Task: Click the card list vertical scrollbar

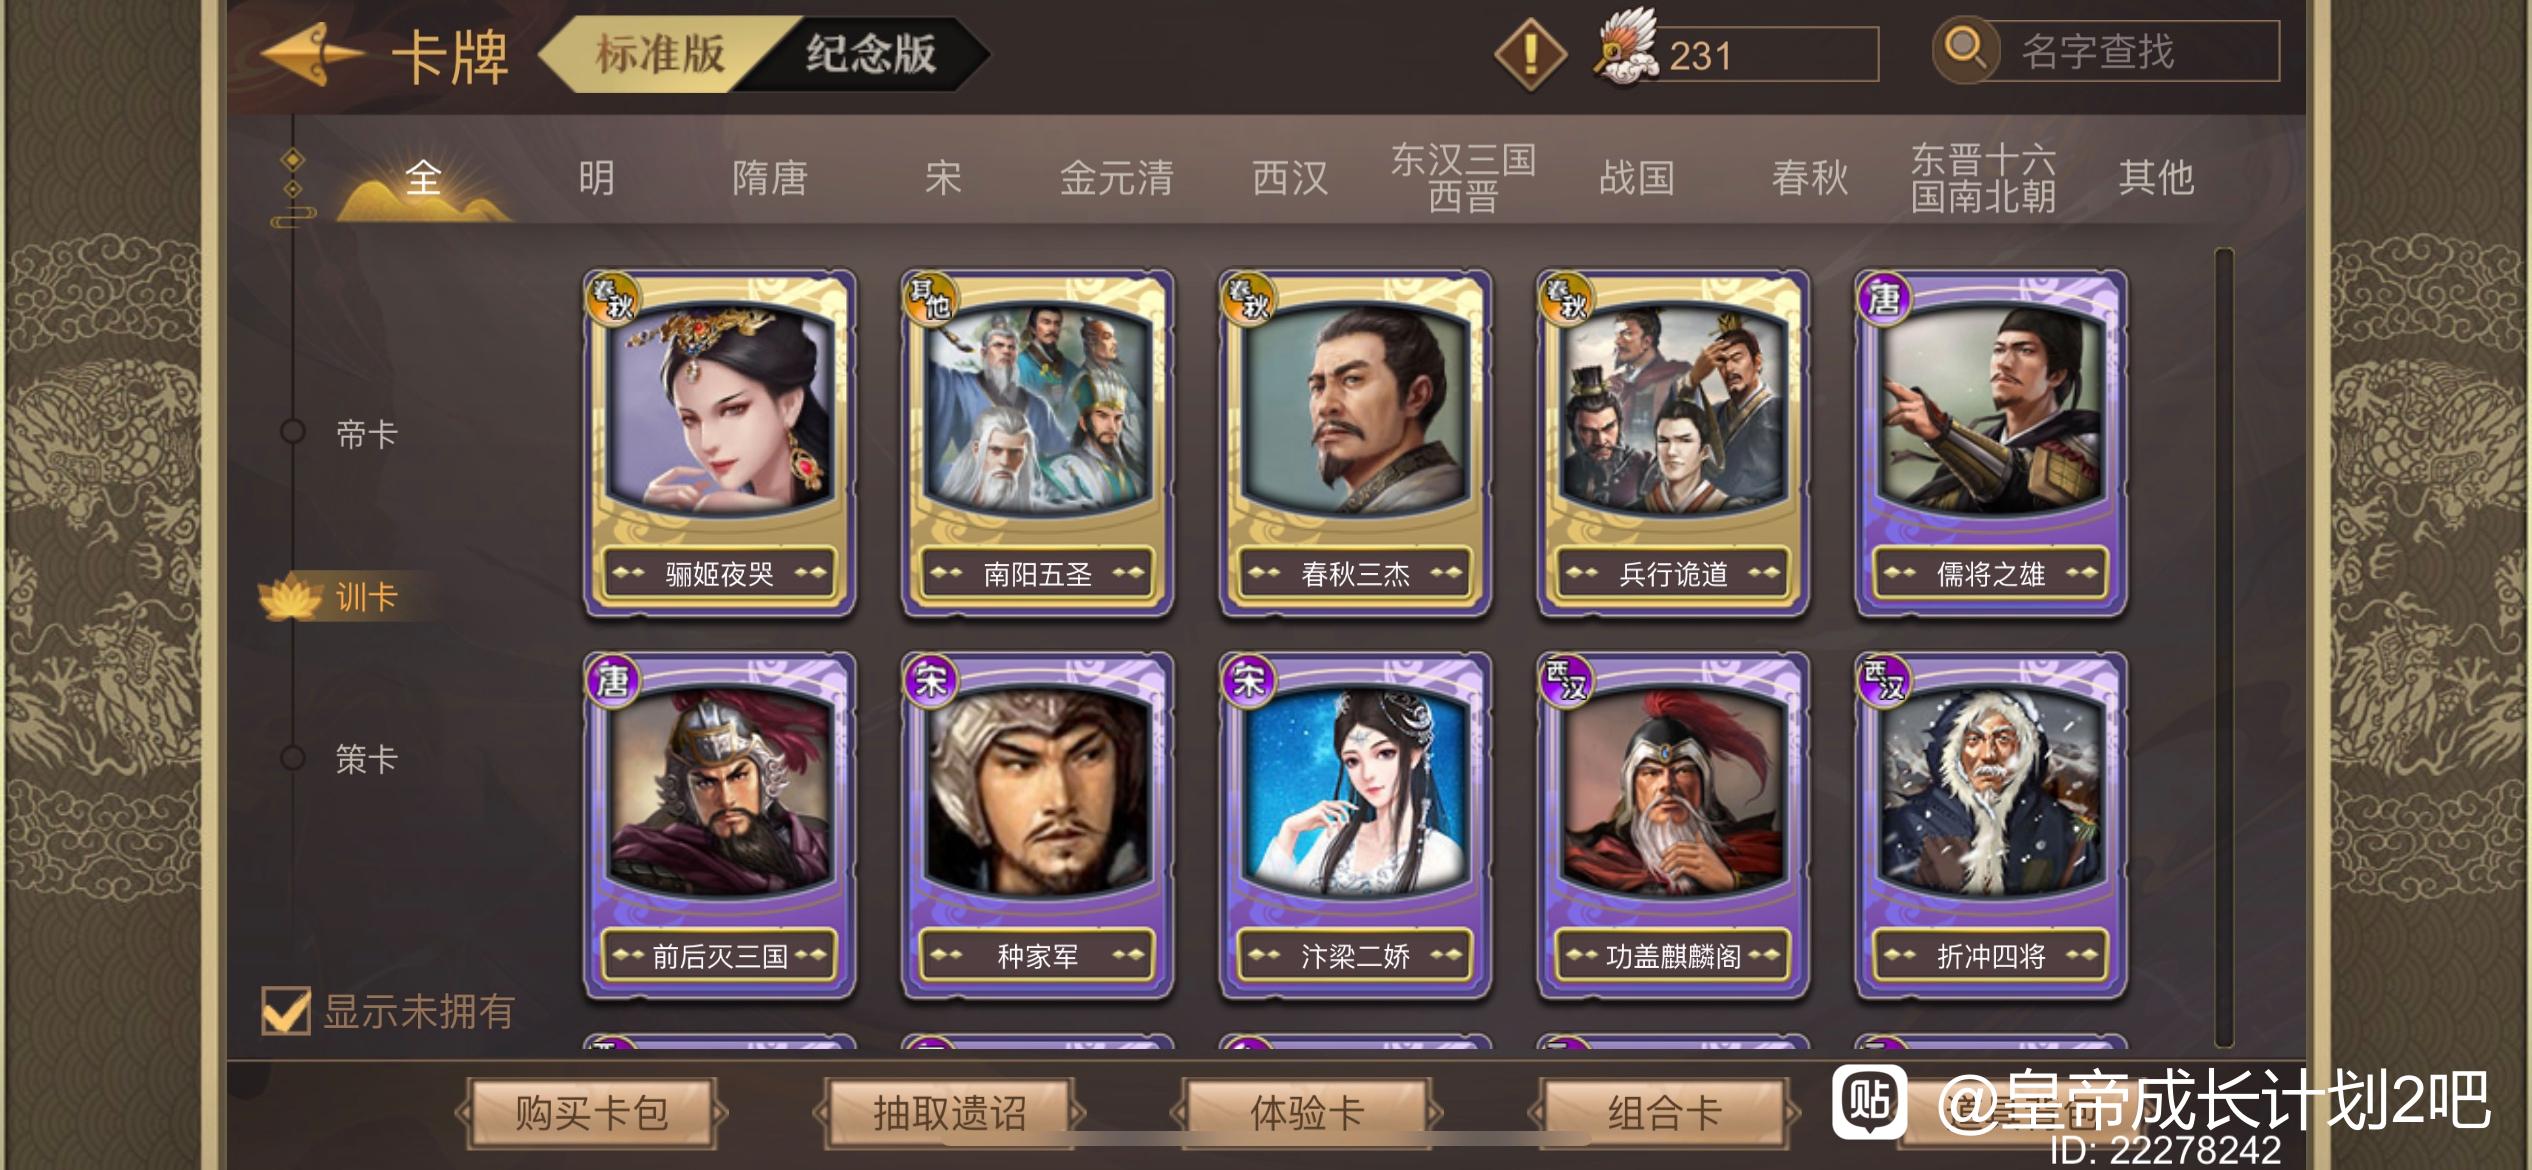Action: pos(2224,647)
